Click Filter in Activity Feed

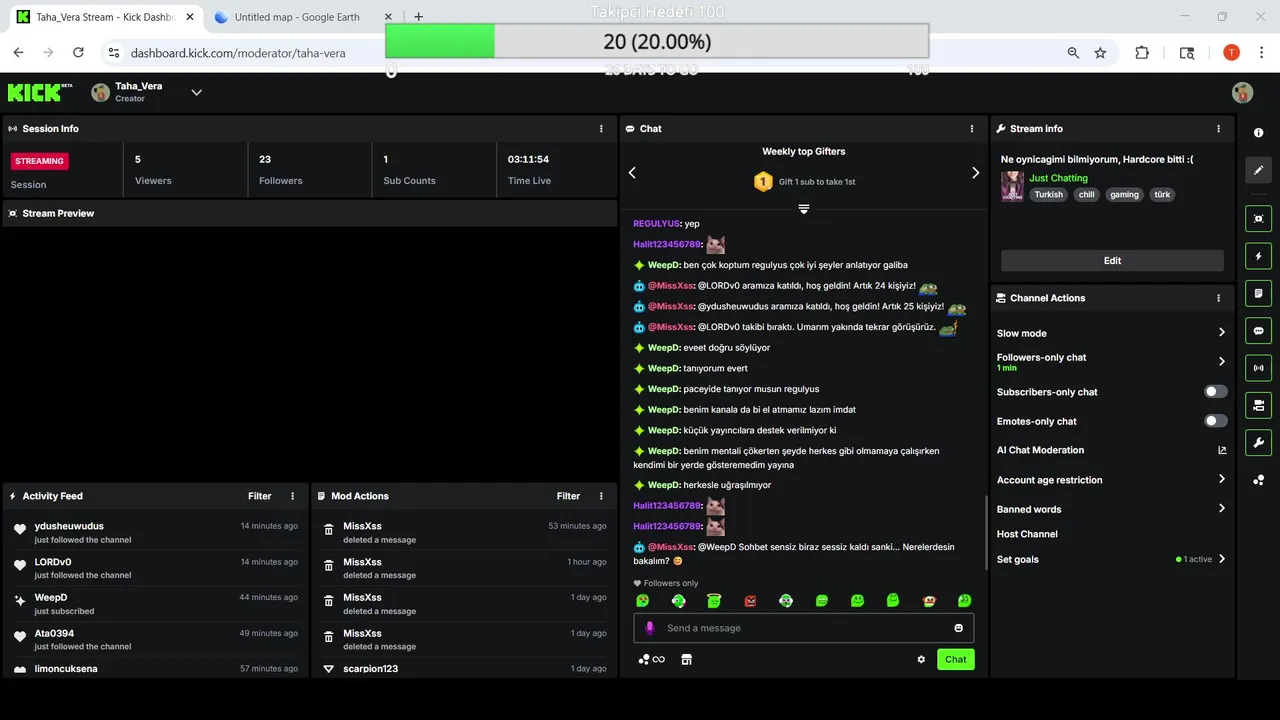click(260, 496)
